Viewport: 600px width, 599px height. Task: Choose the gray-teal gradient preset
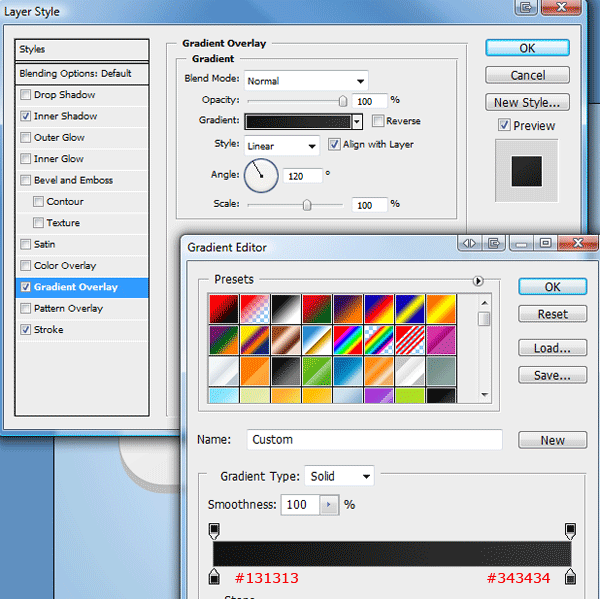[x=441, y=371]
